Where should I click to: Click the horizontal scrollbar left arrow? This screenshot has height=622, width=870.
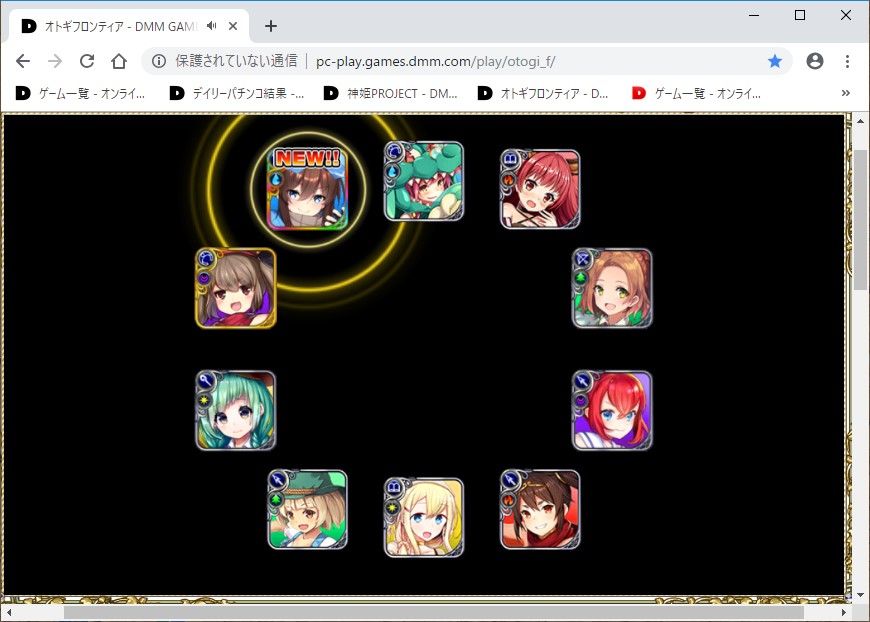(x=9, y=613)
